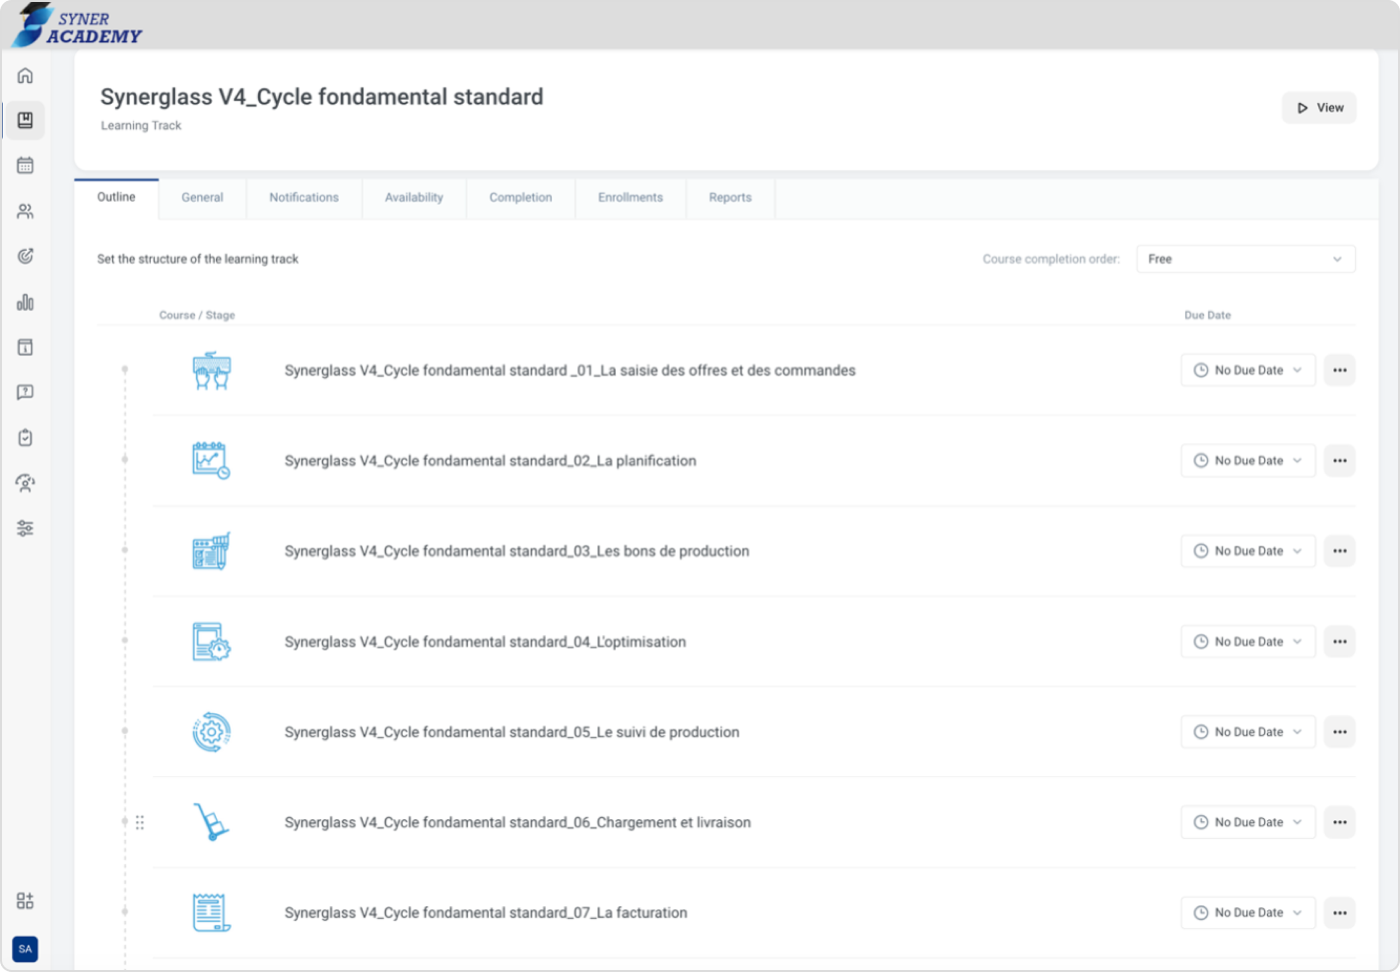This screenshot has width=1400, height=972.
Task: Switch to the Notifications tab
Action: click(x=304, y=198)
